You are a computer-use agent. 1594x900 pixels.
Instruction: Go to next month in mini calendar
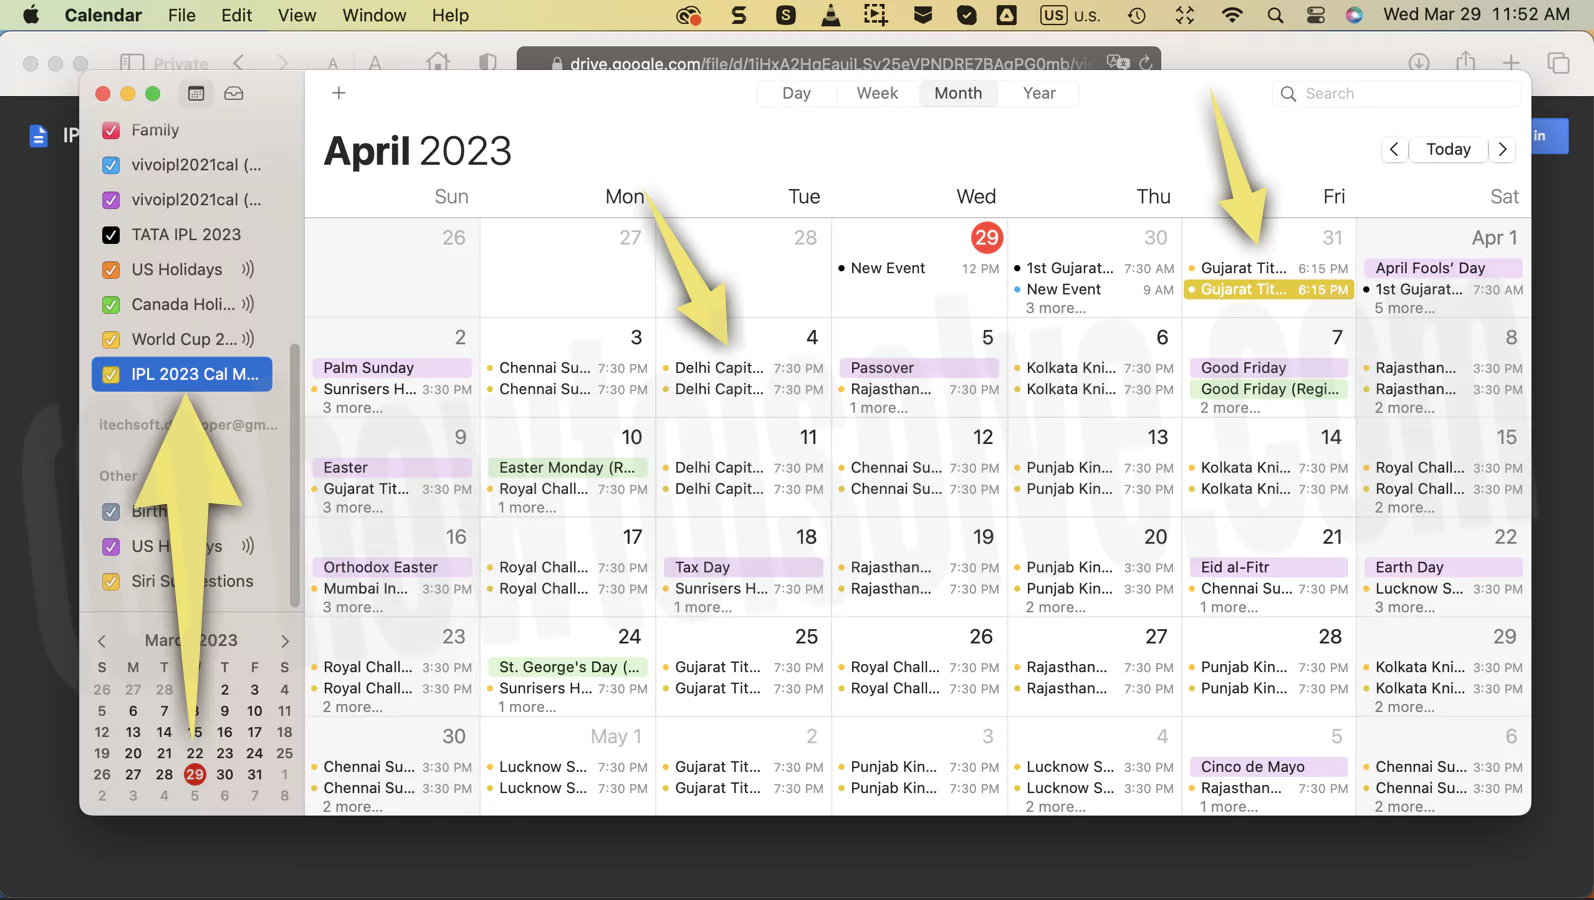285,641
